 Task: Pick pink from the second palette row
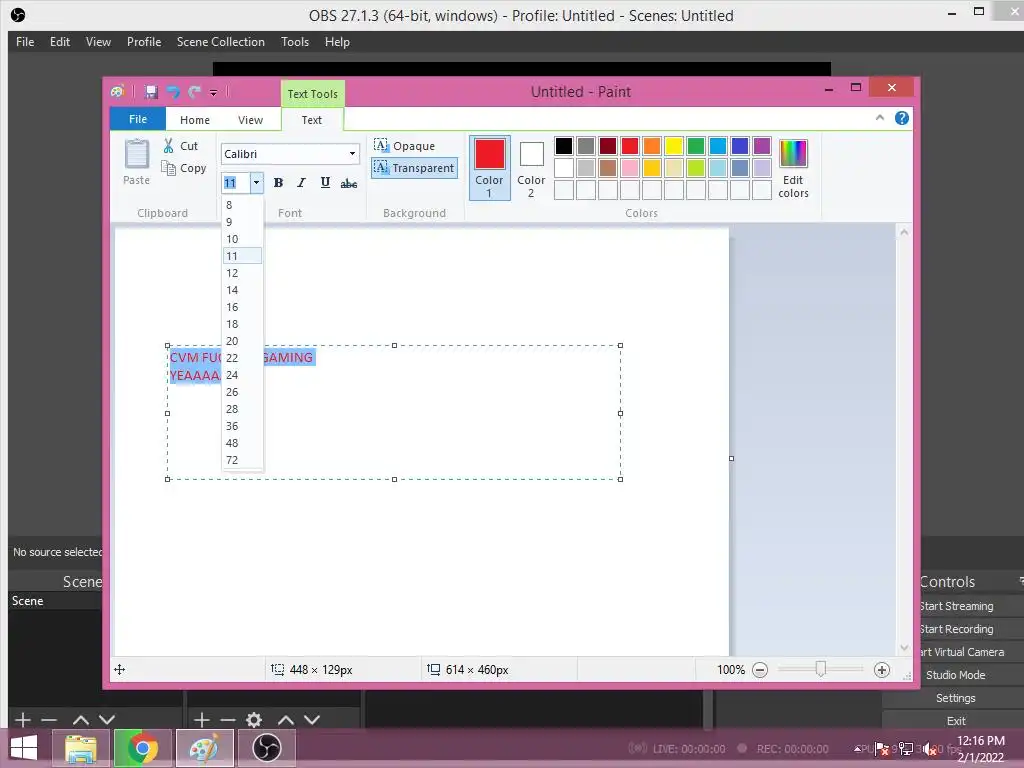point(630,168)
